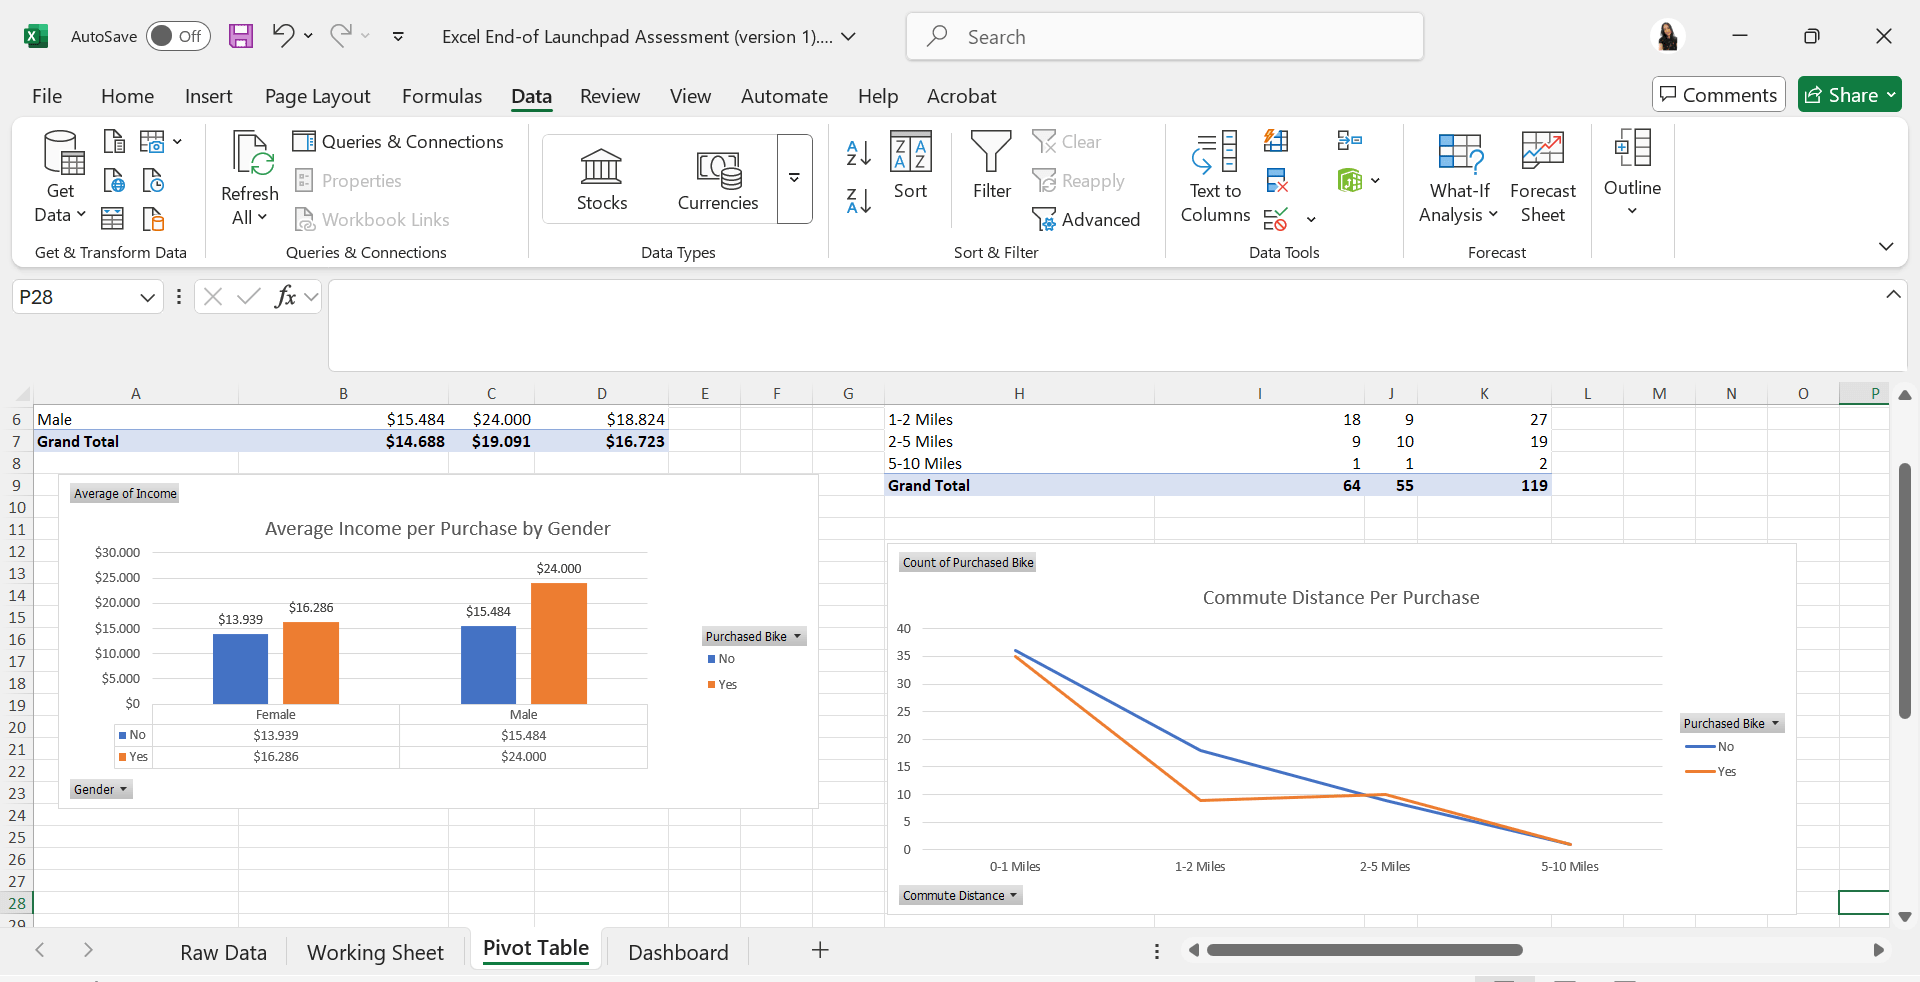This screenshot has width=1920, height=982.
Task: Click the Sort A to Z icon
Action: click(858, 153)
